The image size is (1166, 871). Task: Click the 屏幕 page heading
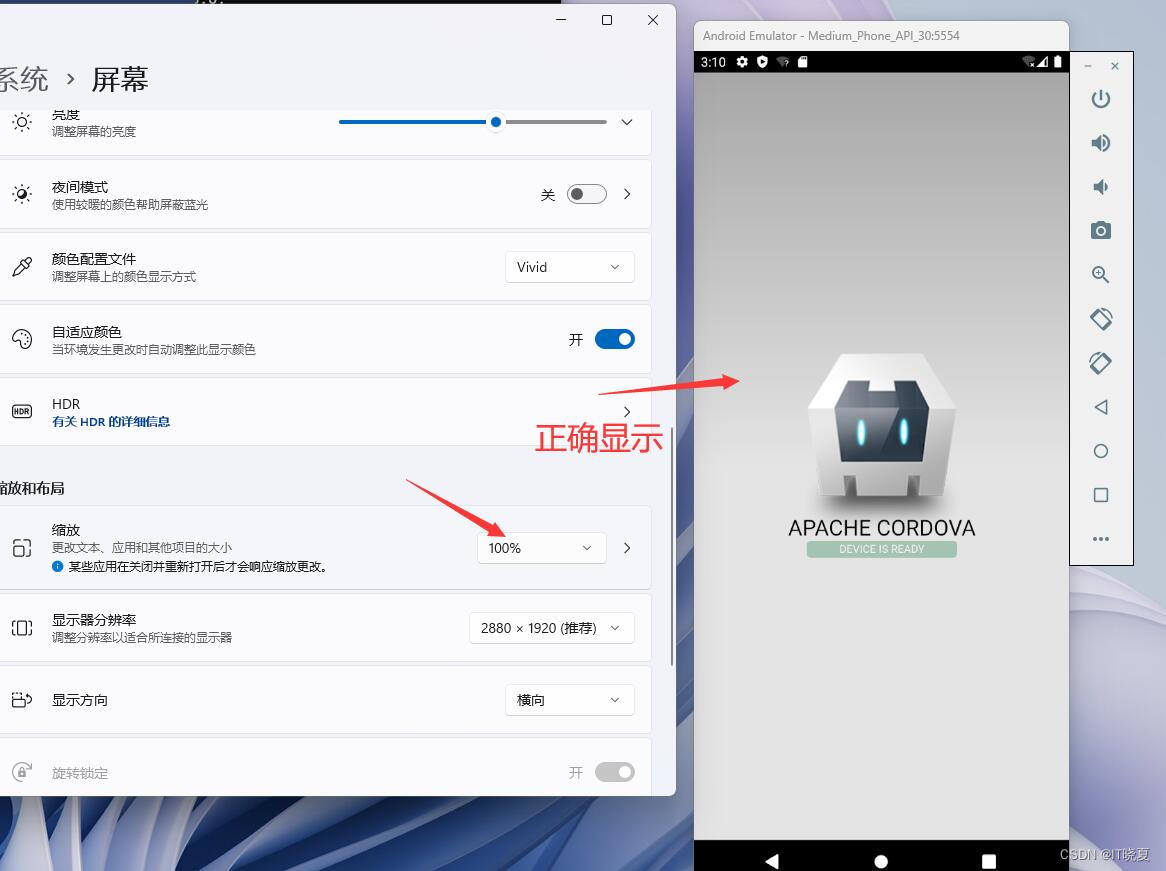[120, 79]
